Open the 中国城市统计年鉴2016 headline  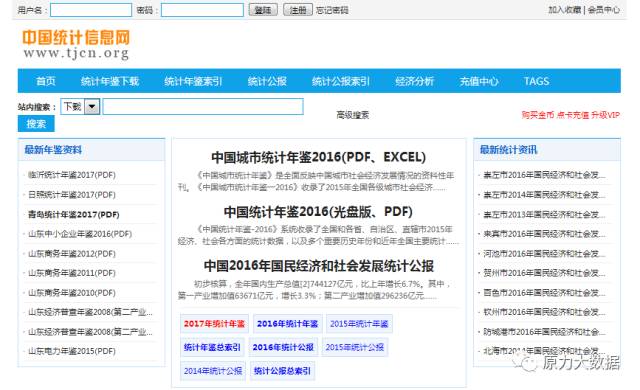[x=318, y=157]
